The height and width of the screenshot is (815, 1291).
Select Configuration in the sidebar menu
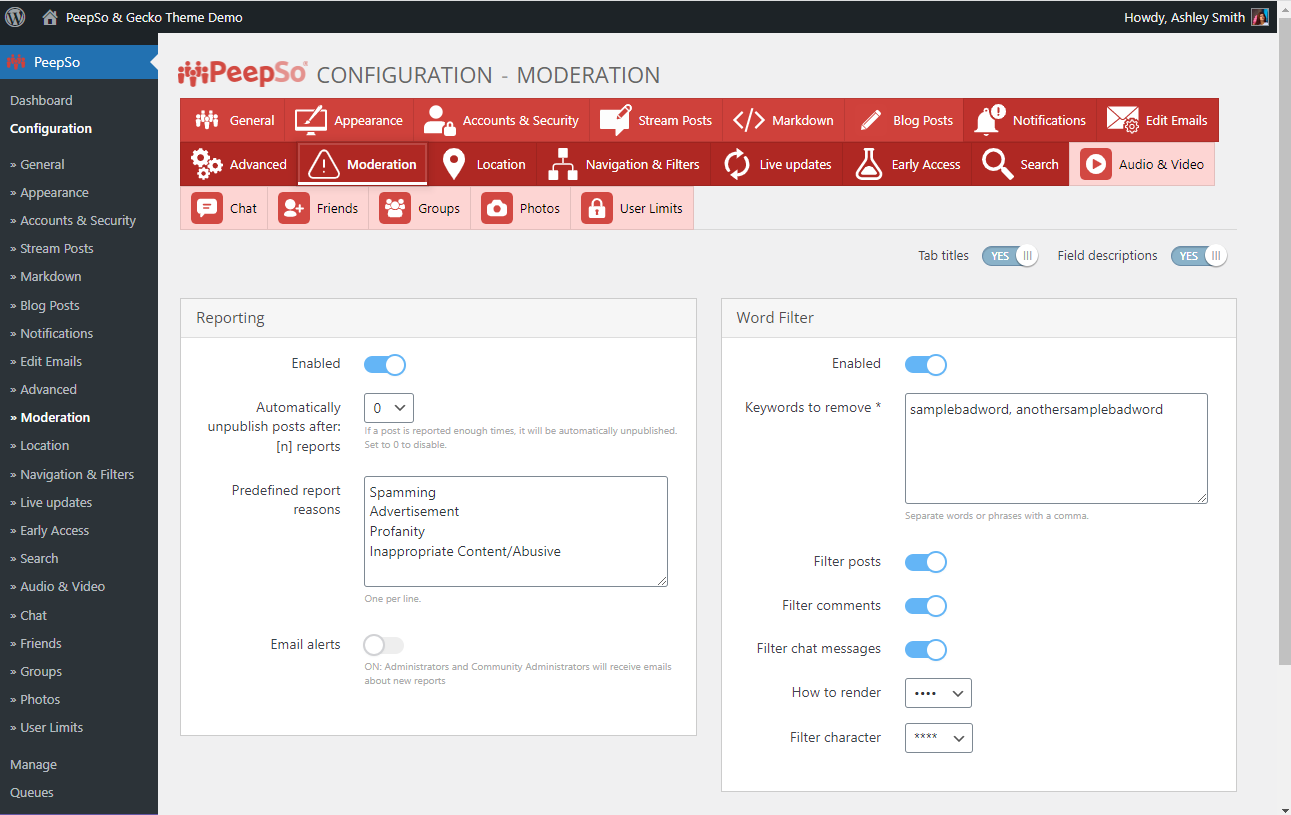[x=51, y=129]
